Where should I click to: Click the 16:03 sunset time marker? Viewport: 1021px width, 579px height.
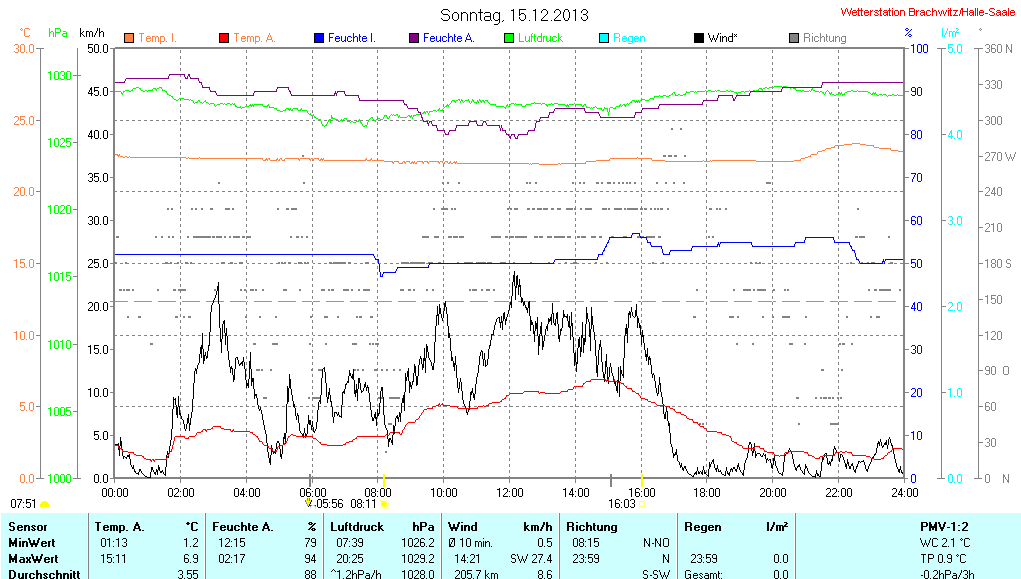pos(622,504)
